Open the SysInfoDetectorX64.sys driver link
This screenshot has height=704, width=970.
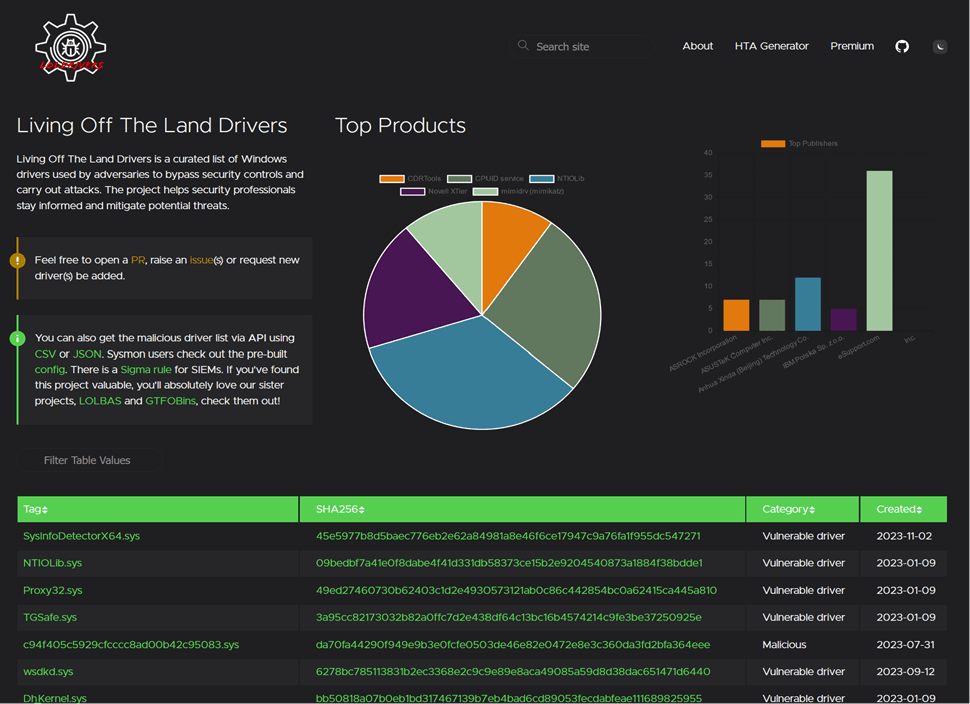click(81, 537)
